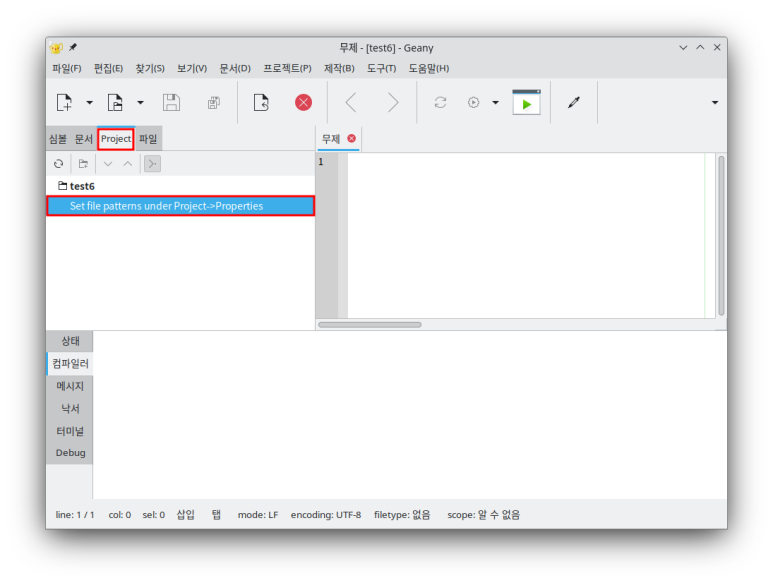This screenshot has width=773, height=583.
Task: Click the compile toolbar icon
Action: 440,103
